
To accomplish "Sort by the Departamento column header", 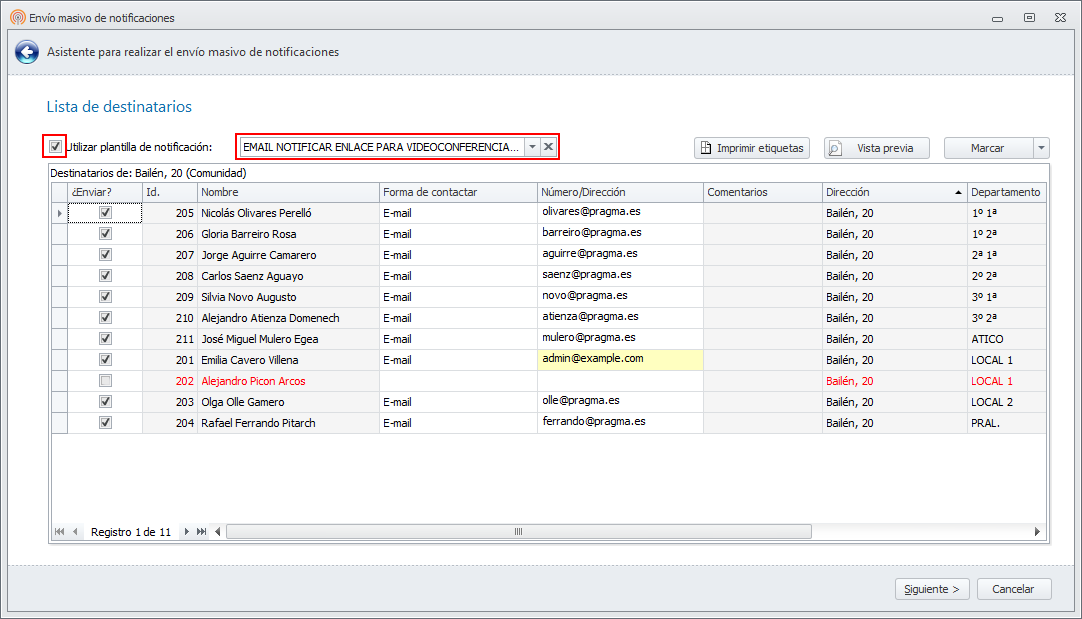I will (1006, 192).
